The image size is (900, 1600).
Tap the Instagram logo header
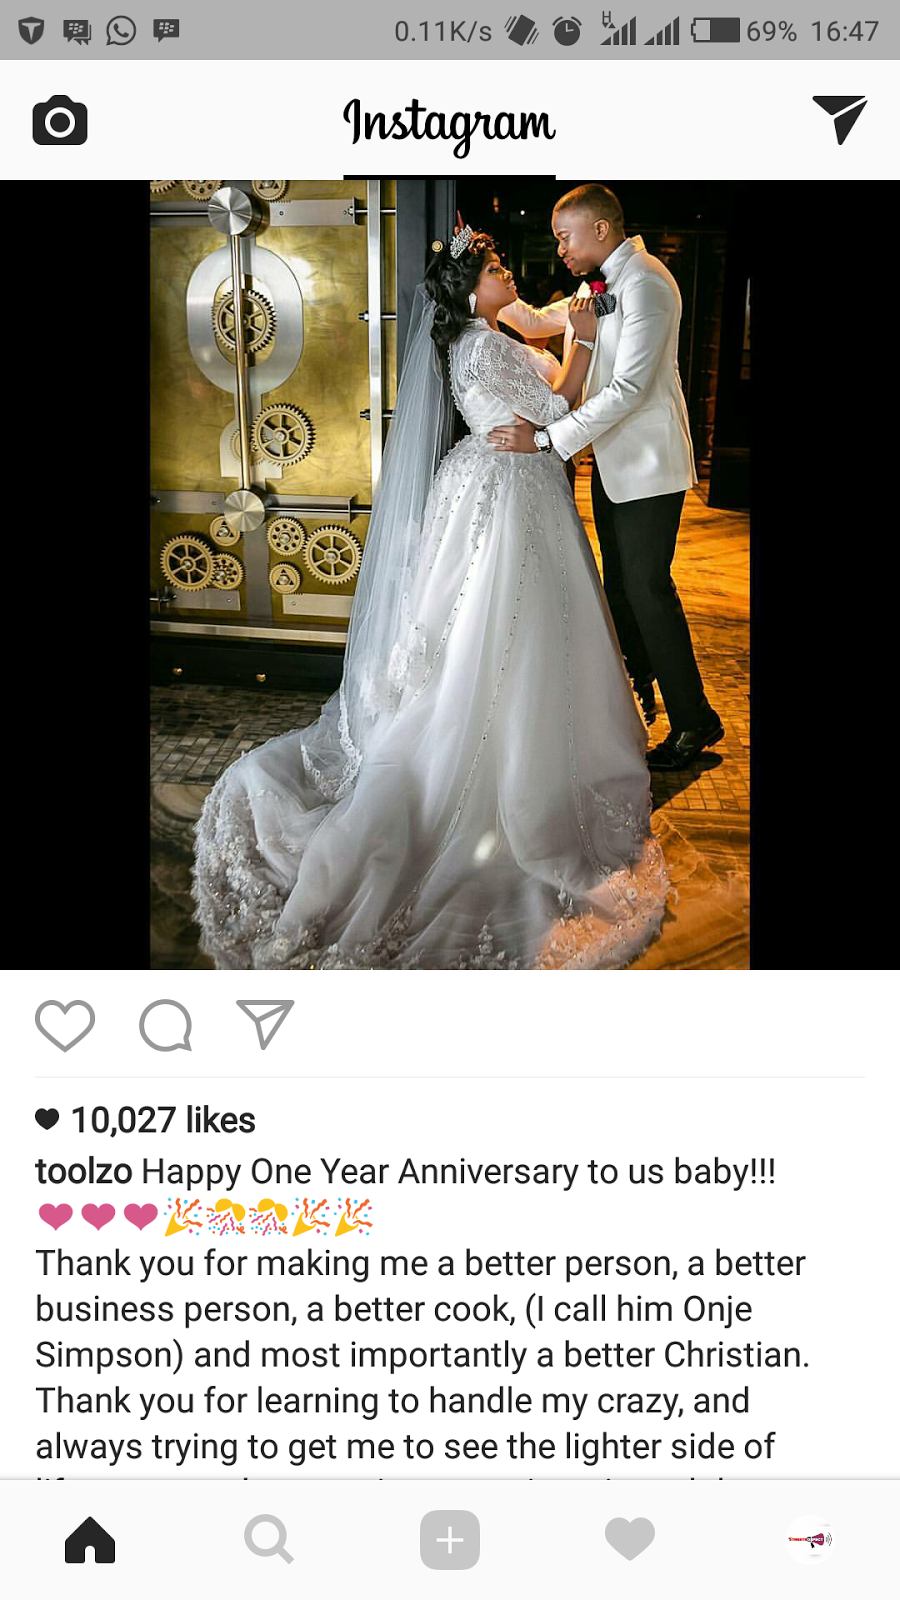[449, 124]
